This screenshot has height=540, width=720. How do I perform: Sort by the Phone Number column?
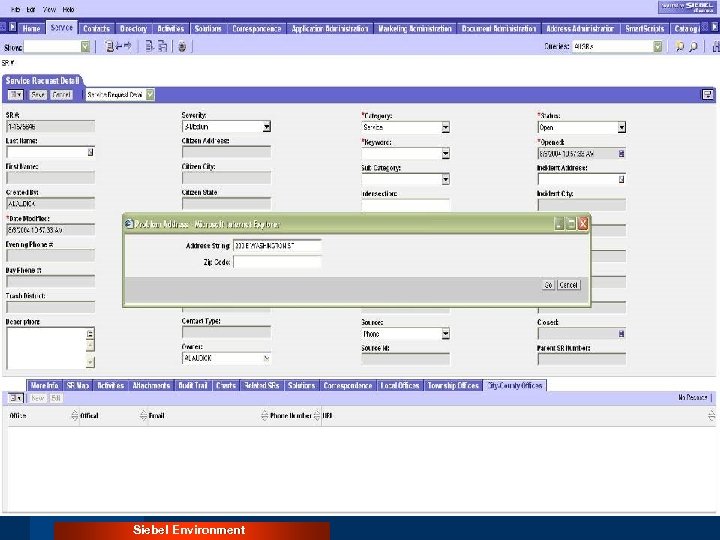[x=317, y=416]
